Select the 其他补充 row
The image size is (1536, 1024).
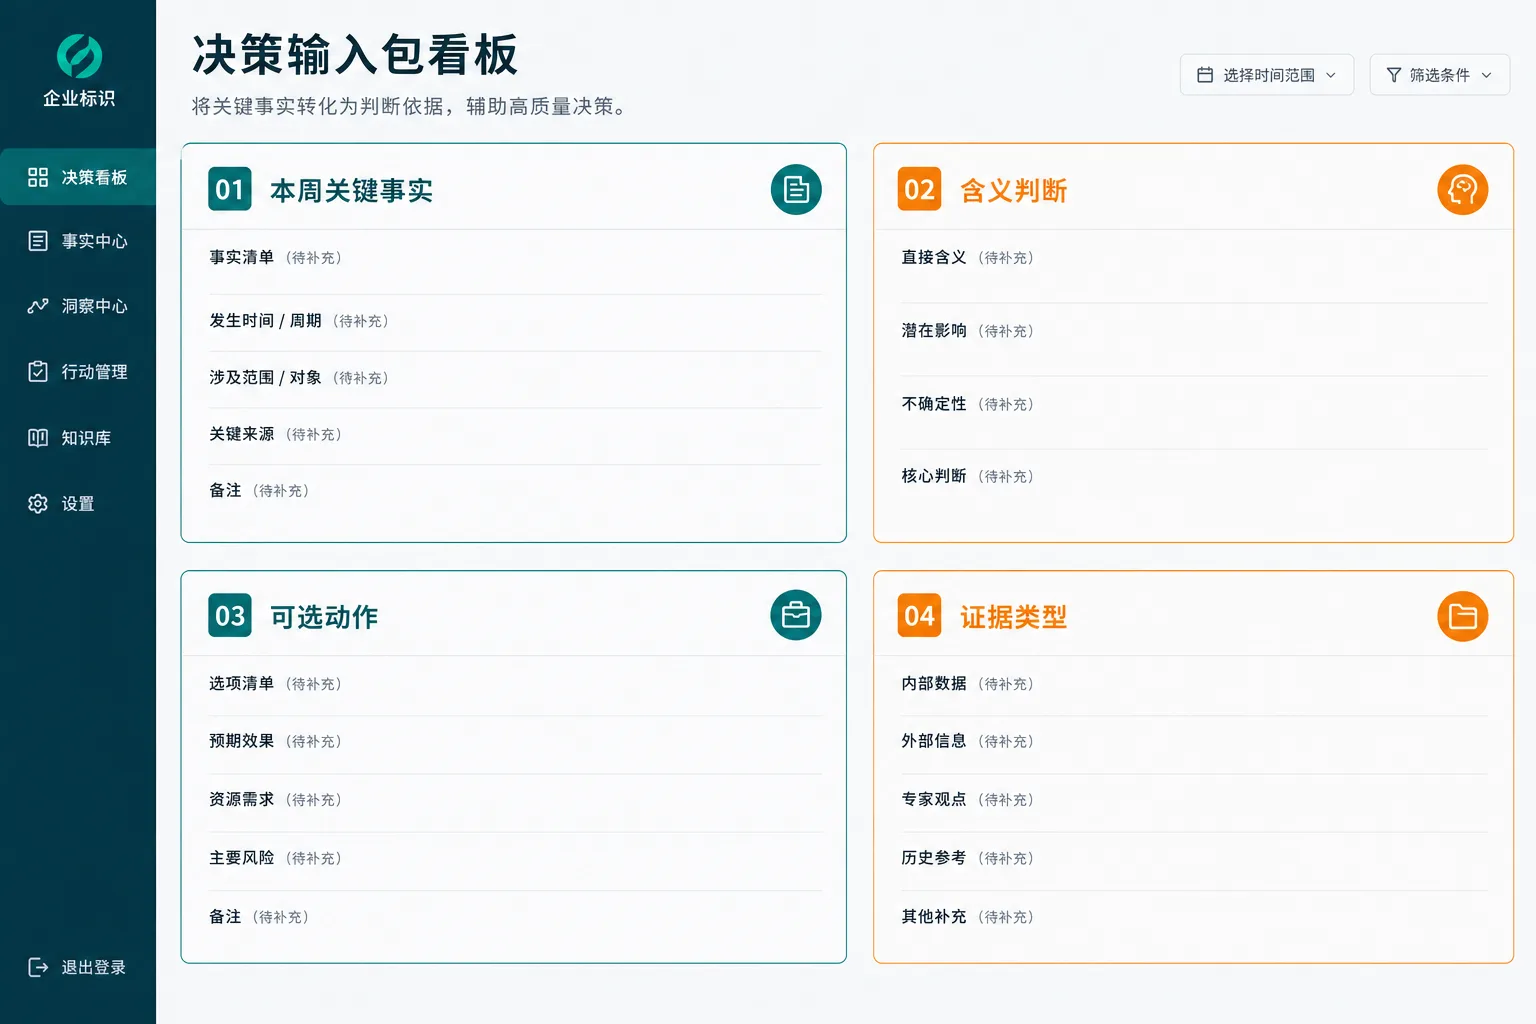point(1194,917)
